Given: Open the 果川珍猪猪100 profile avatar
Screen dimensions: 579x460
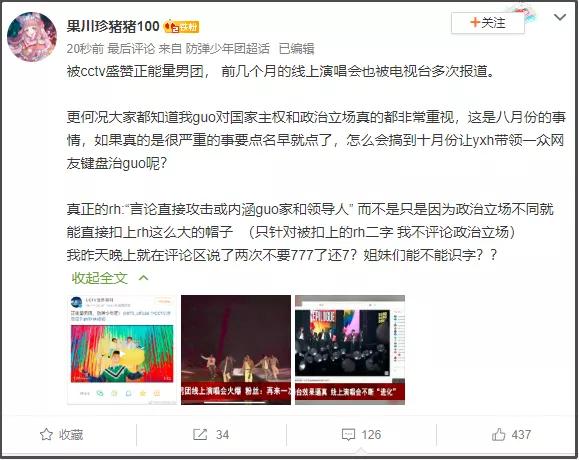Looking at the screenshot, I should point(32,37).
